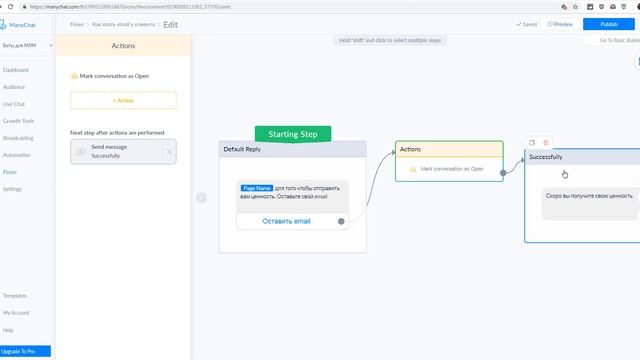
Task: Publish the flow
Action: [x=609, y=24]
